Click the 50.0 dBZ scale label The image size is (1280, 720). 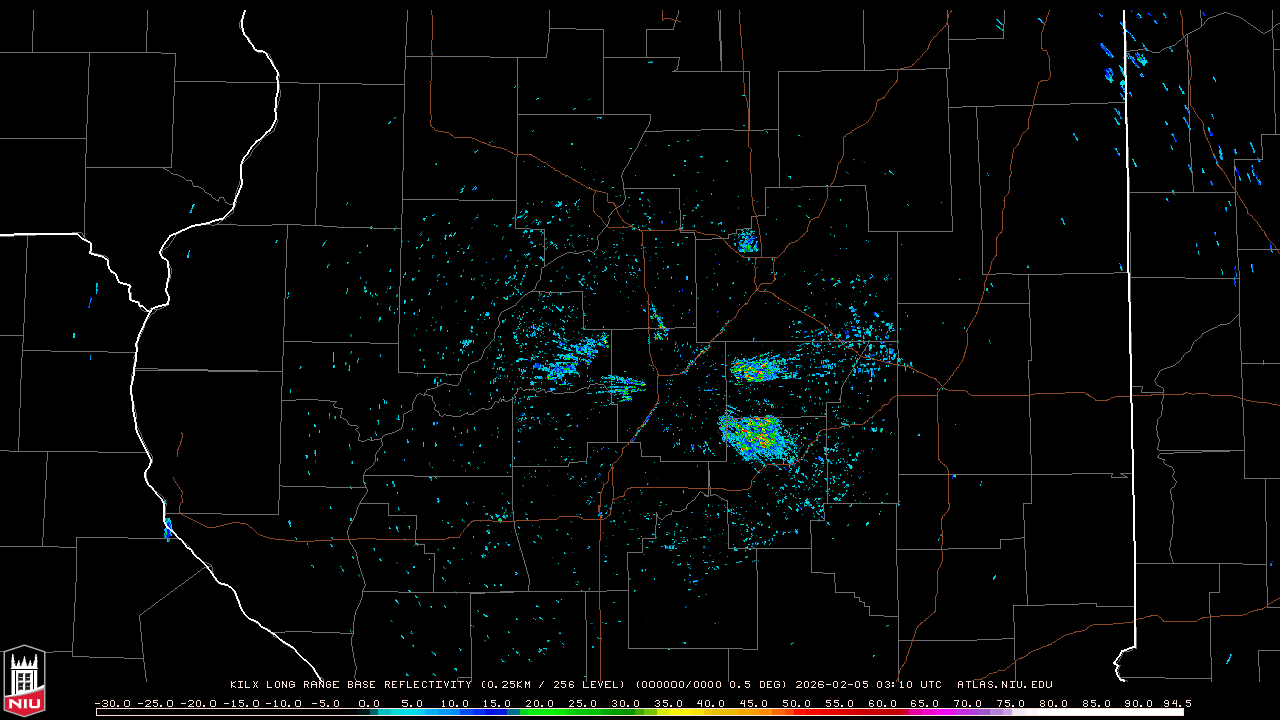(x=797, y=703)
